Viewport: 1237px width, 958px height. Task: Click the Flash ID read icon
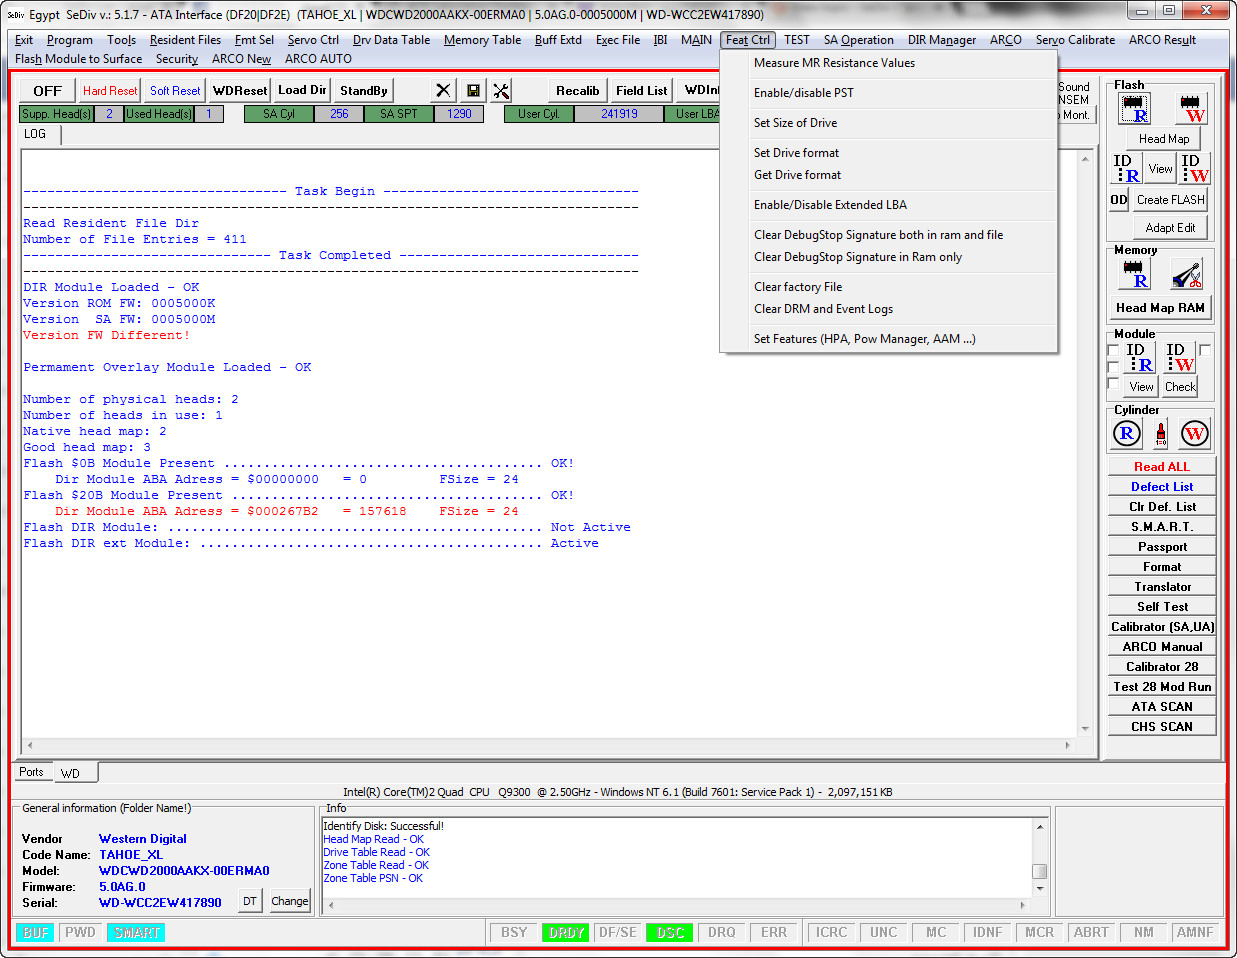(x=1127, y=168)
